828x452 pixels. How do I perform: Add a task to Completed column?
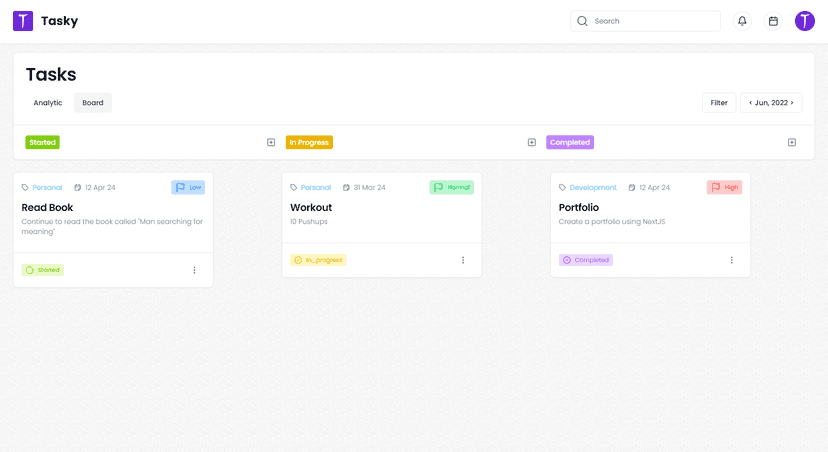(792, 142)
